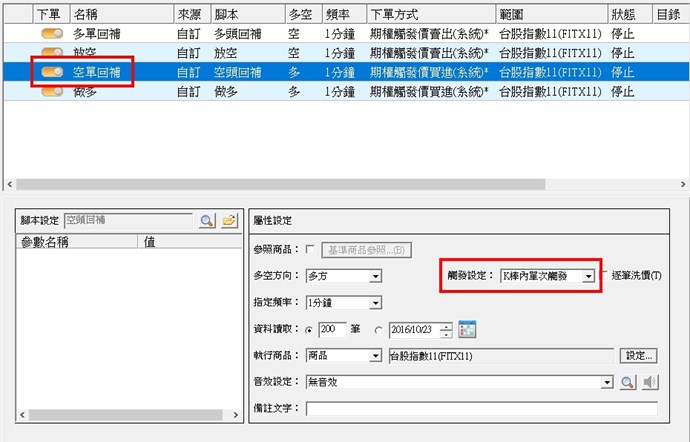Image resolution: width=690 pixels, height=442 pixels.
Task: Preview sound with speaker icon
Action: pyautogui.click(x=650, y=382)
